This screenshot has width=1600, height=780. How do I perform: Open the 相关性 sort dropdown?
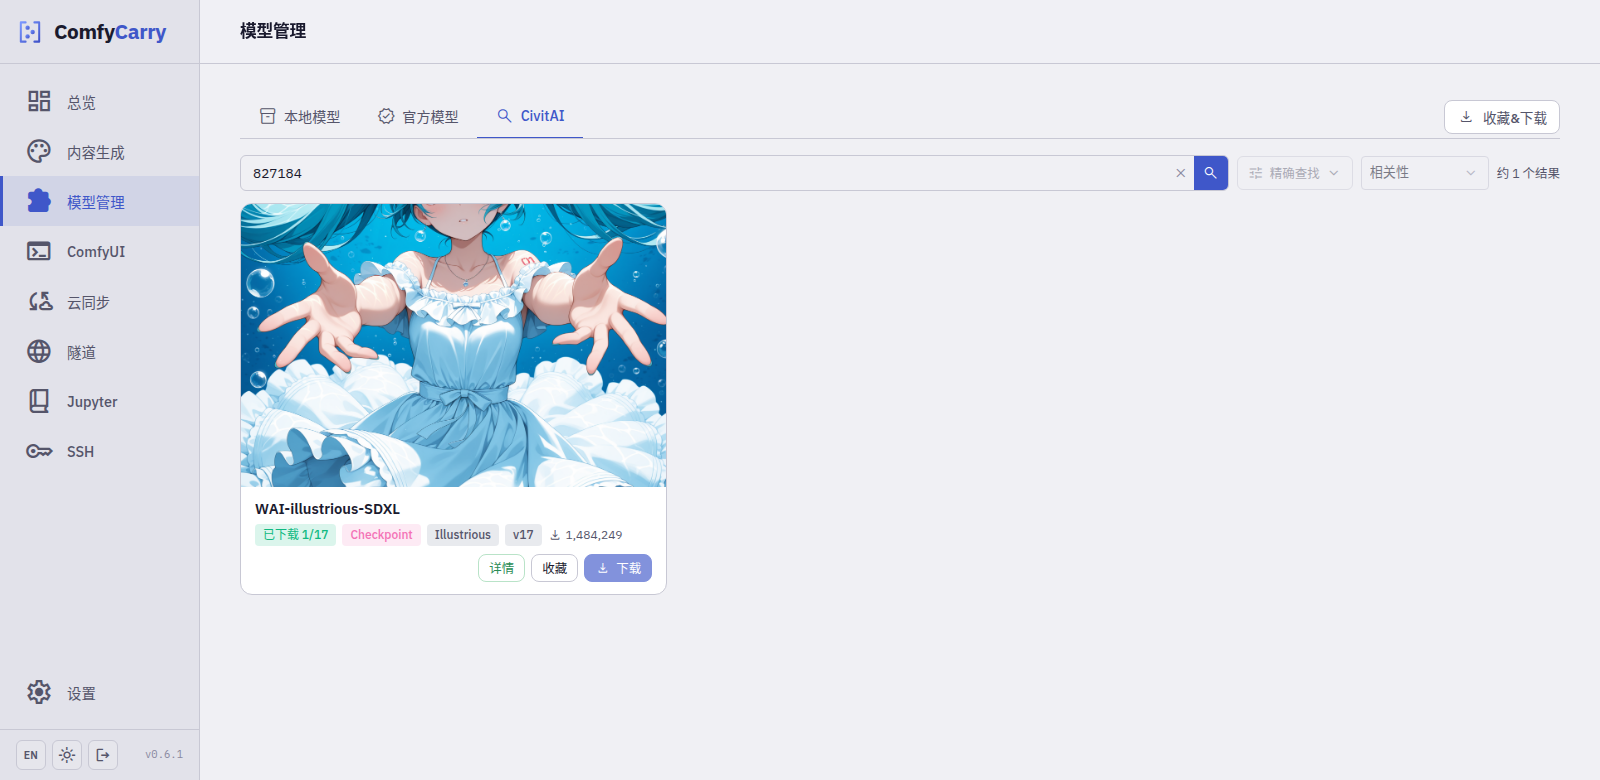[1424, 173]
